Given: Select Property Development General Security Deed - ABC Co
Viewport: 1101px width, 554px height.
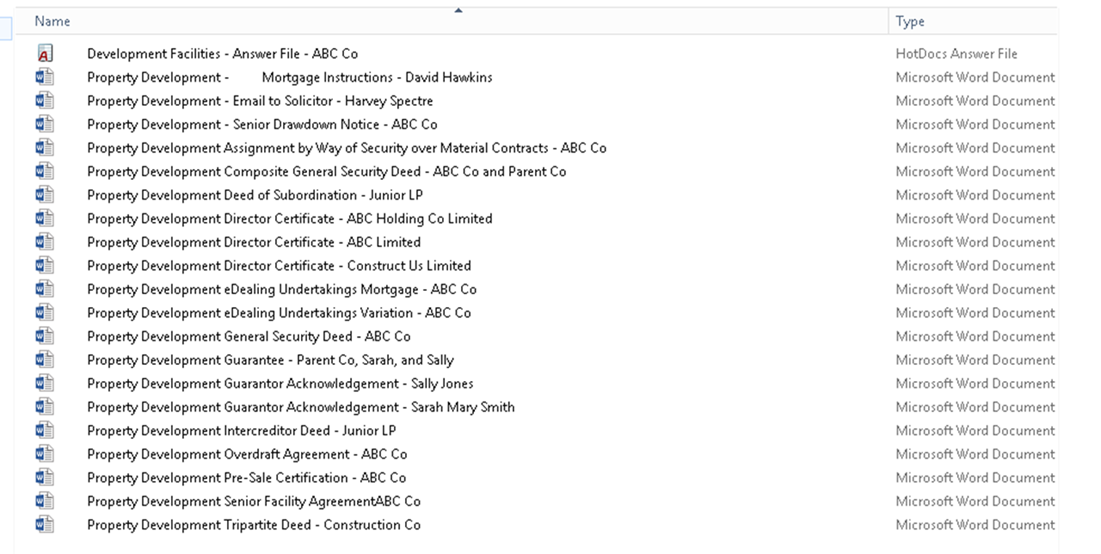Looking at the screenshot, I should click(249, 336).
